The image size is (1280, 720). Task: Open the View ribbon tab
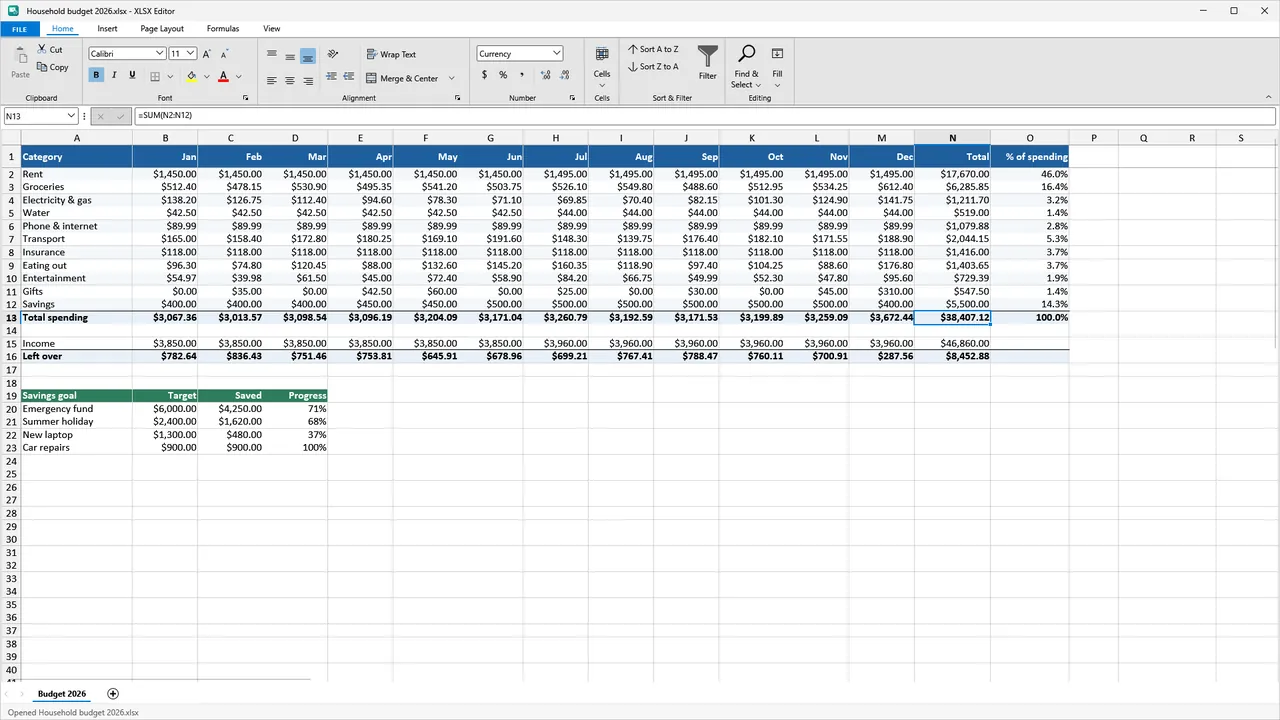click(x=272, y=29)
